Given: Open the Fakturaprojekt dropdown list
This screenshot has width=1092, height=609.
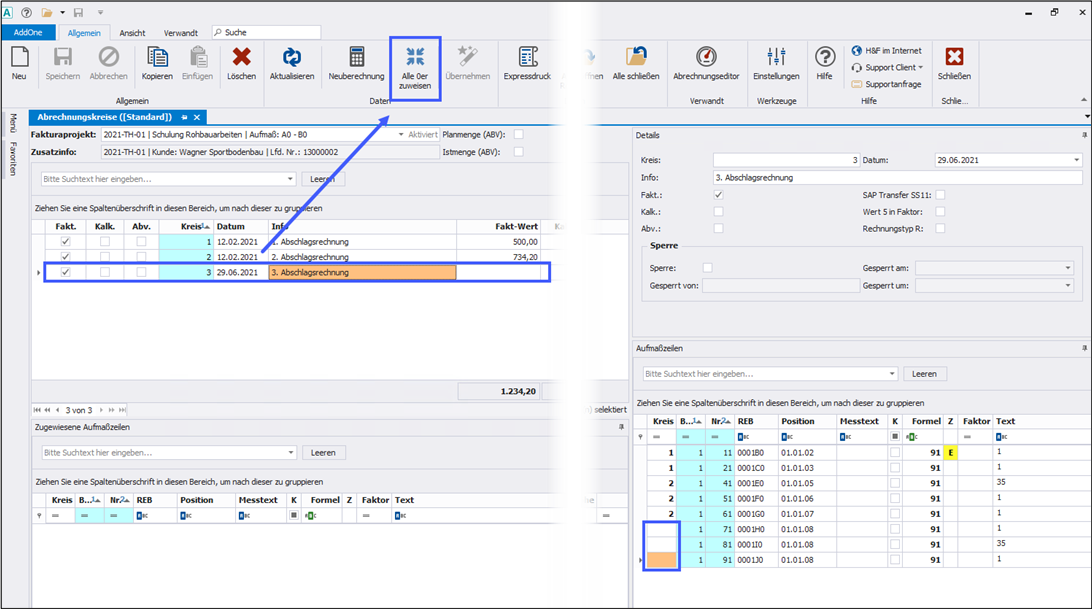Looking at the screenshot, I should click(x=401, y=134).
